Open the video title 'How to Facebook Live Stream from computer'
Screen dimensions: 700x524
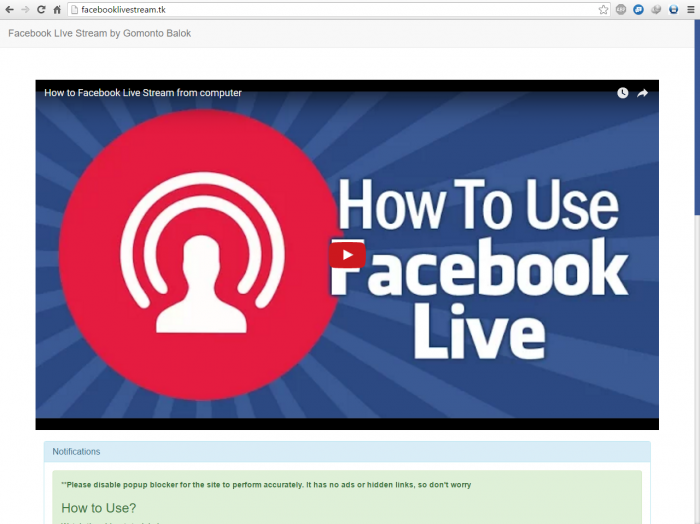point(143,93)
